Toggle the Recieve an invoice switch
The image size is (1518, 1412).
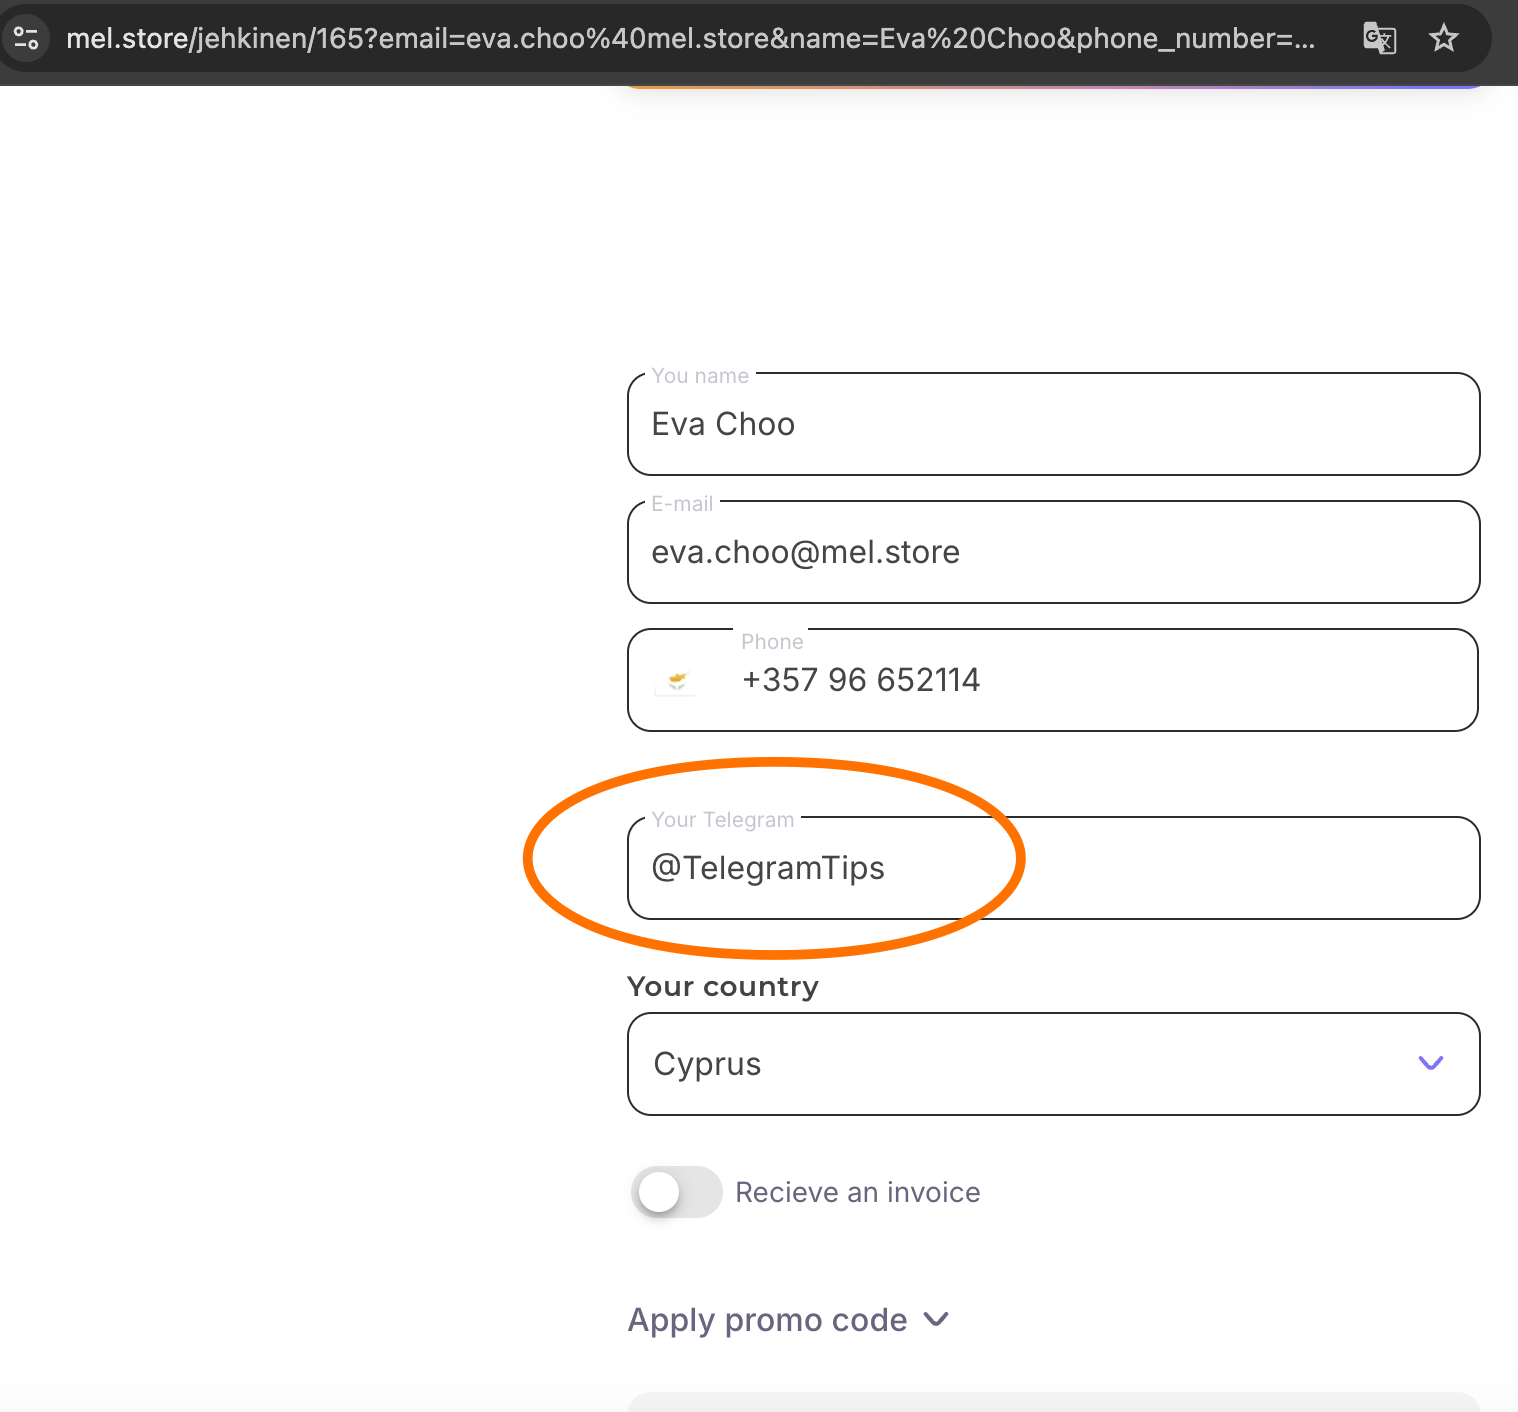coord(676,1192)
